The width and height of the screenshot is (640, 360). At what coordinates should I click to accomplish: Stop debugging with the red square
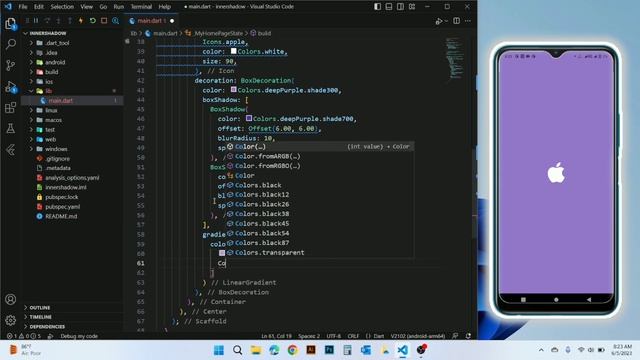pos(104,20)
